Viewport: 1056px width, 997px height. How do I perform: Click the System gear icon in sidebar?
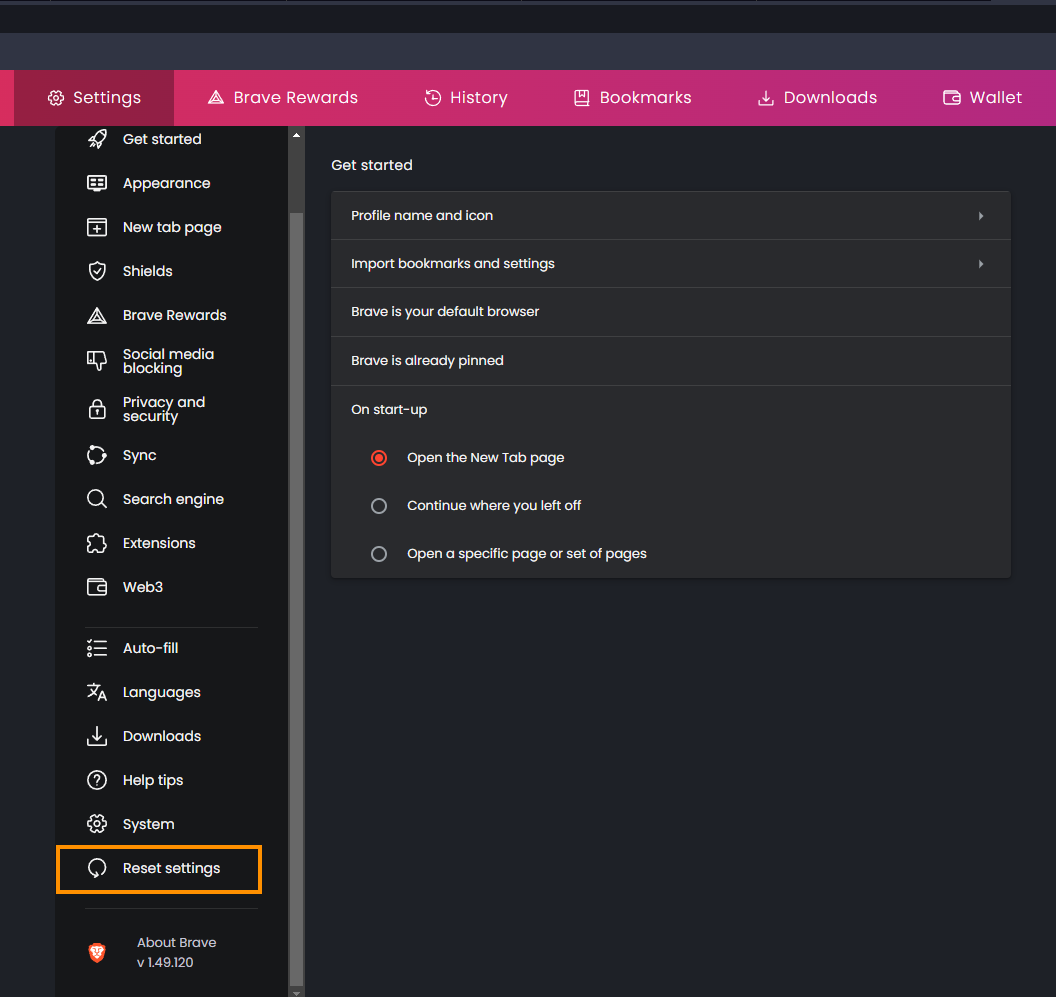(x=97, y=824)
